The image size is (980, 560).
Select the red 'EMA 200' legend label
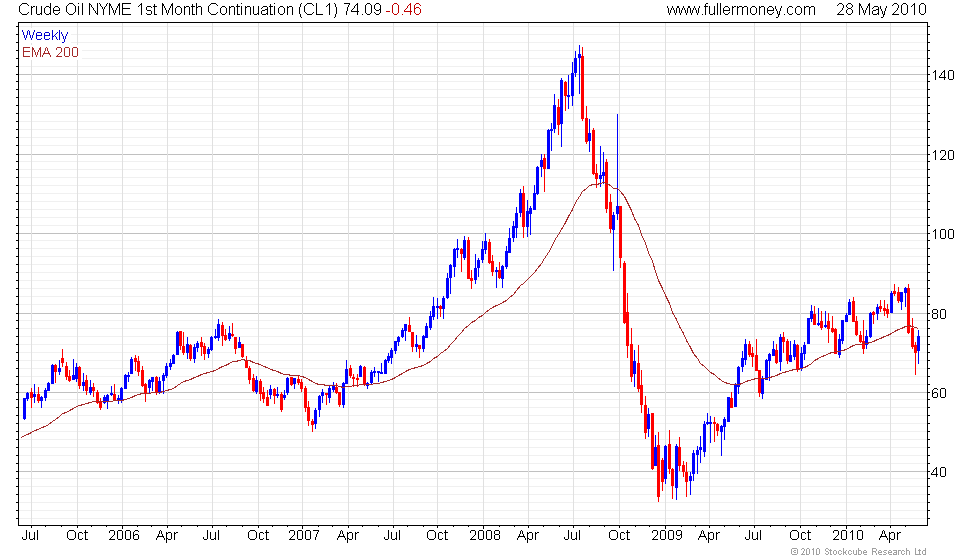(x=50, y=52)
